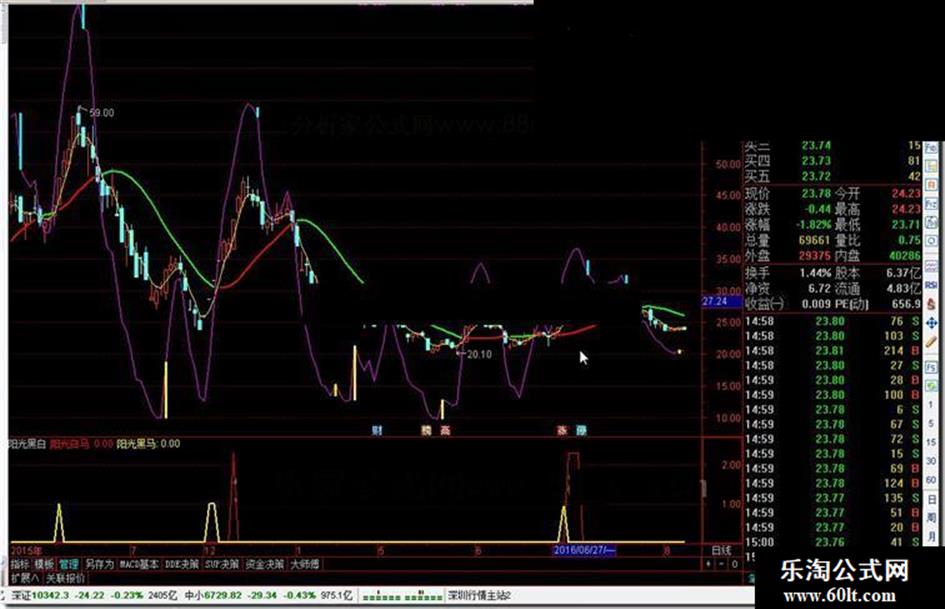The height and width of the screenshot is (609, 945).
Task: Switch to the DDE决策 template tab
Action: (x=181, y=564)
